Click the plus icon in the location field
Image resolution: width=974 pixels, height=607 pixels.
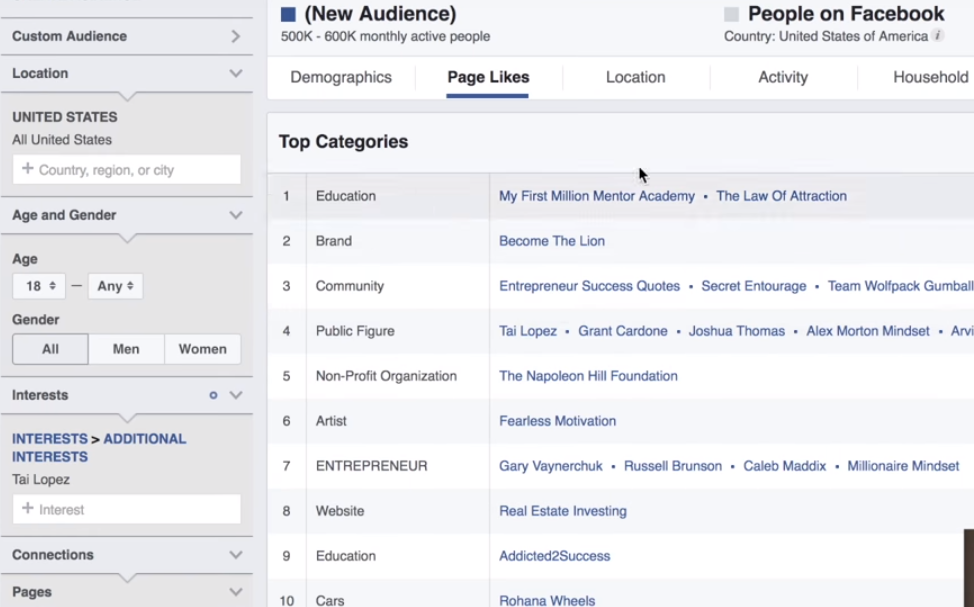point(27,169)
